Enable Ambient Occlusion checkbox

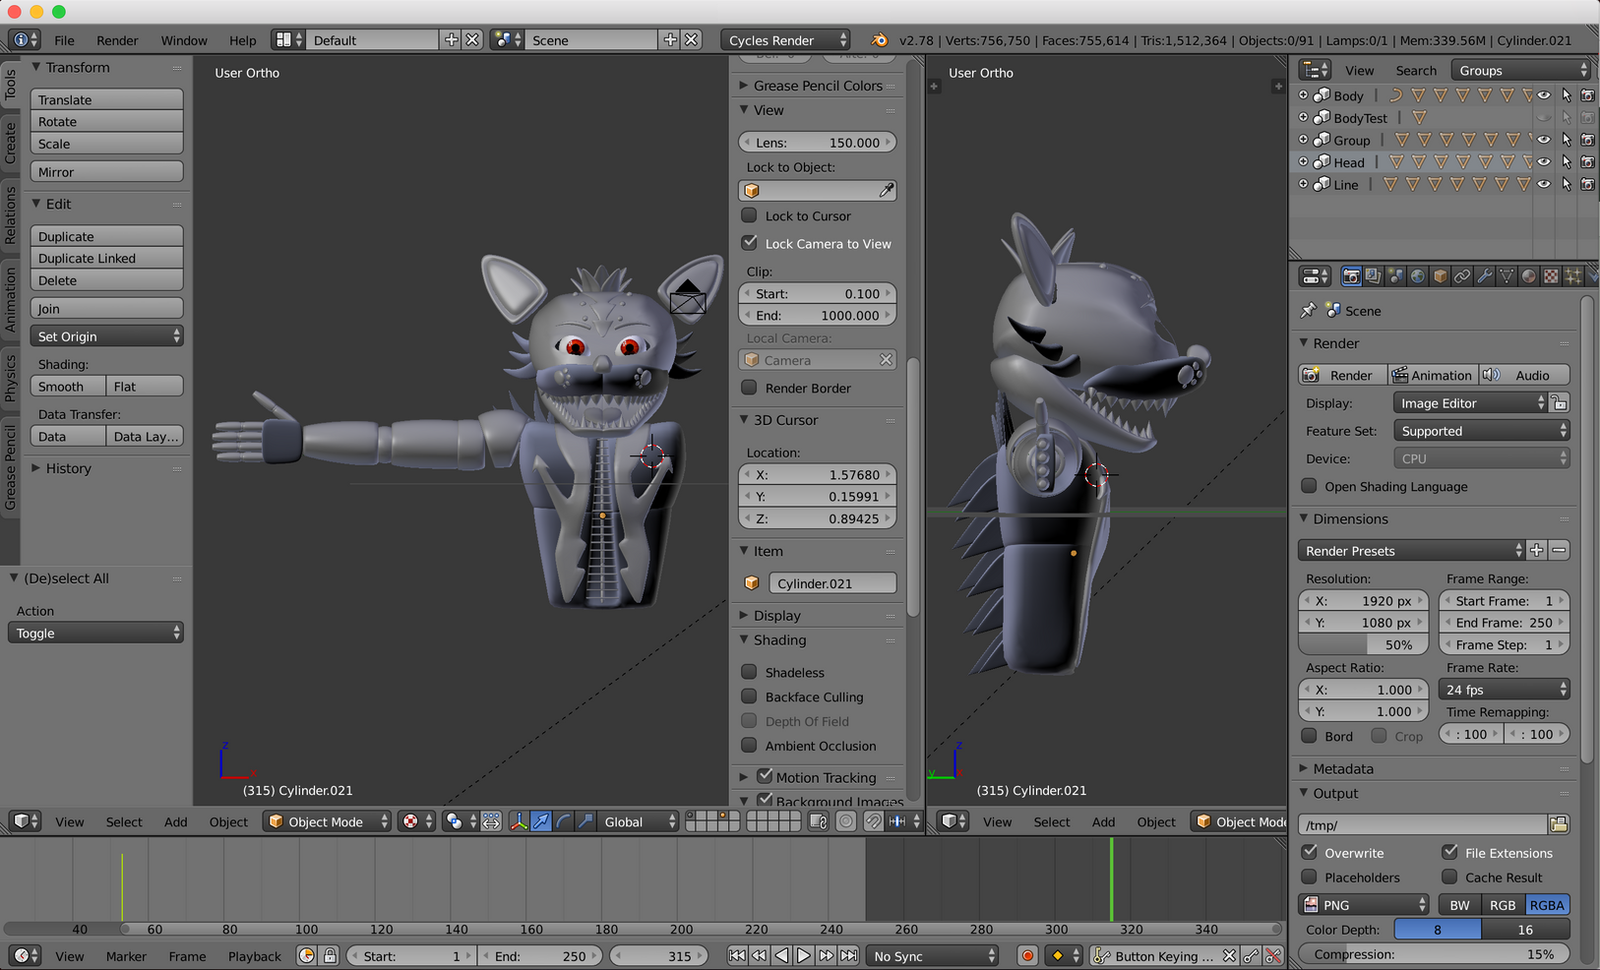(x=749, y=745)
